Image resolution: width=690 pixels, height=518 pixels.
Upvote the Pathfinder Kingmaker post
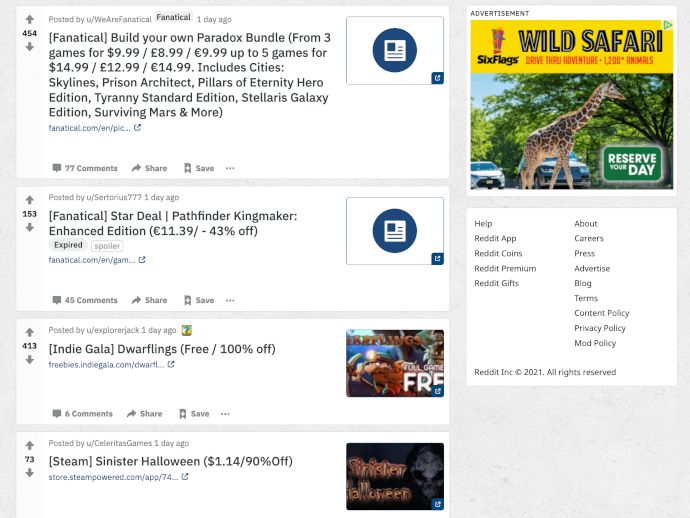[x=29, y=200]
